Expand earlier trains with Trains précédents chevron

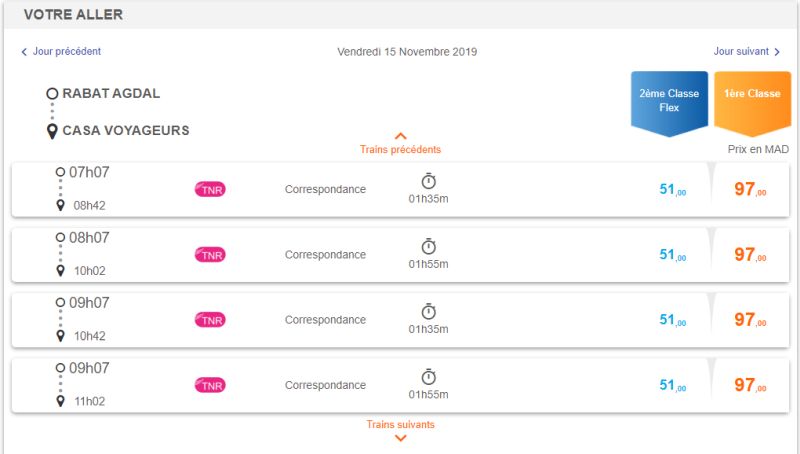(x=401, y=136)
